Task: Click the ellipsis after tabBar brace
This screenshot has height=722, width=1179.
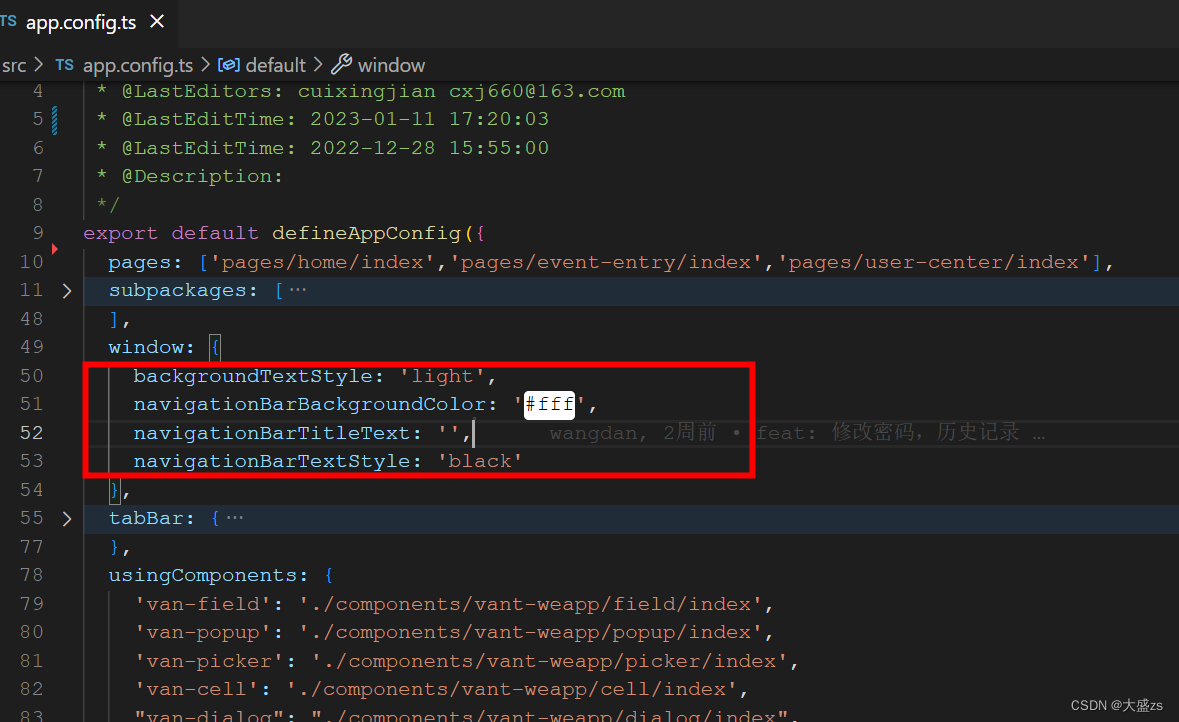Action: 235,517
